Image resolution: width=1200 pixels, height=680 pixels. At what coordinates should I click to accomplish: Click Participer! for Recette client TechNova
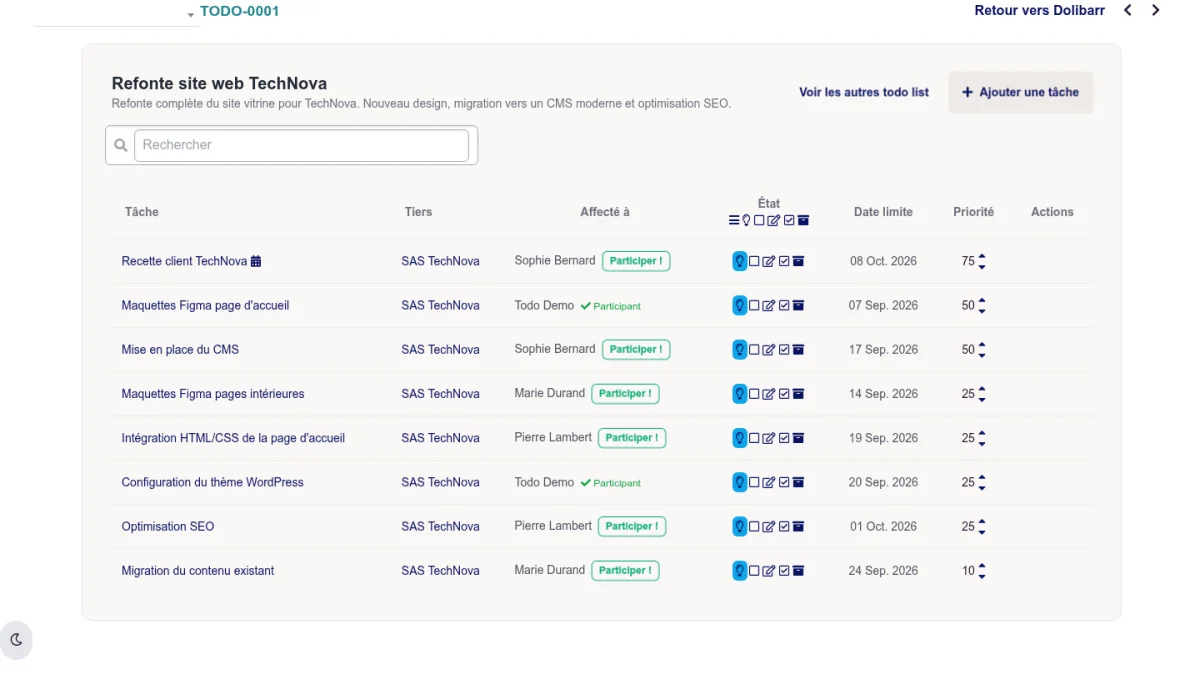636,261
